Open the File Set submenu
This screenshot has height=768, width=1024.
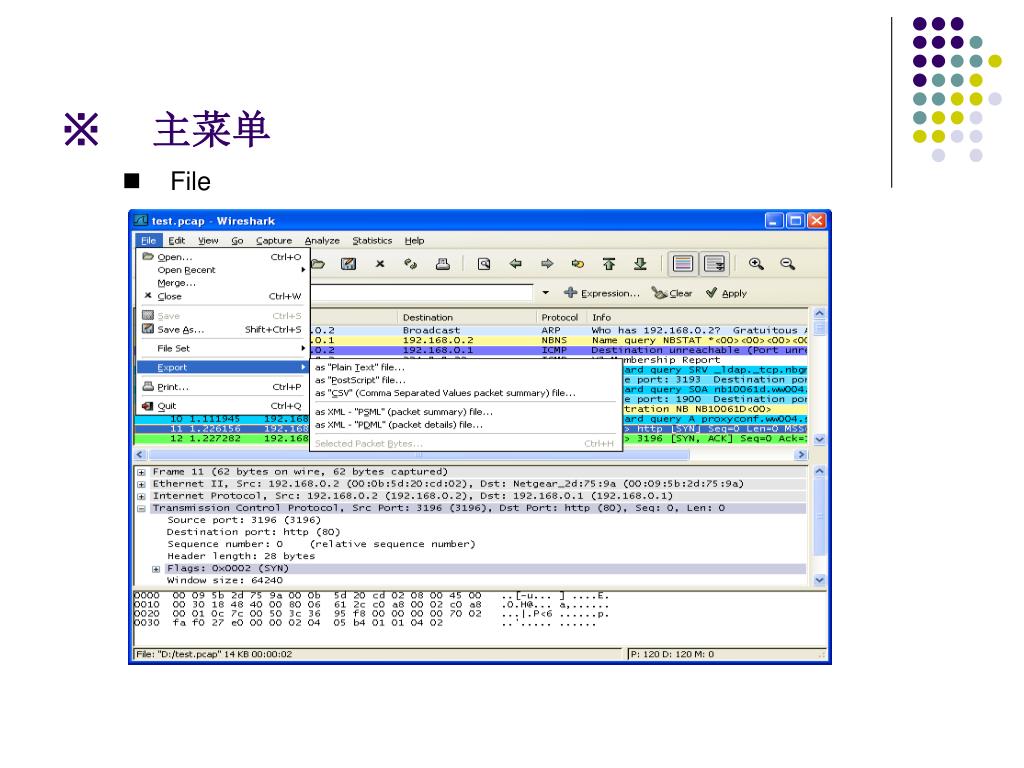[x=223, y=348]
